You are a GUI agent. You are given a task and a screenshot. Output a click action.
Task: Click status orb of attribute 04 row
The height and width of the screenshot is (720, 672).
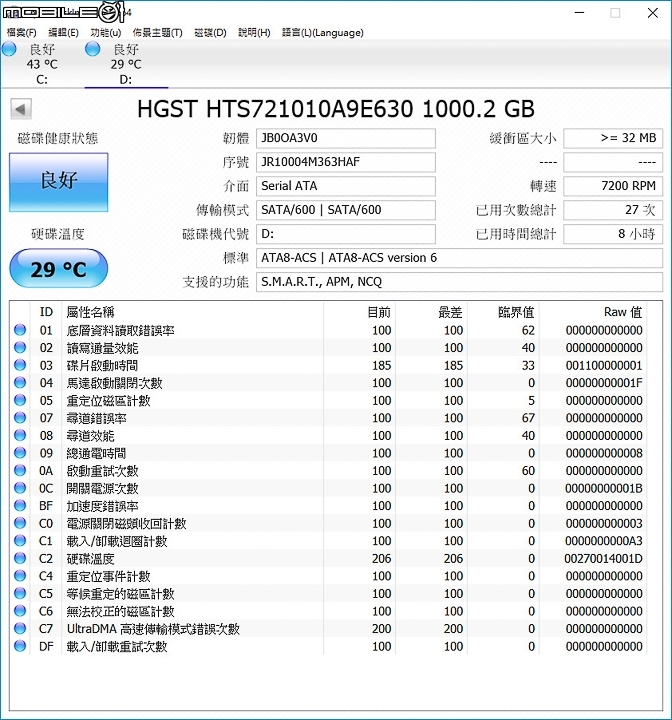point(20,382)
